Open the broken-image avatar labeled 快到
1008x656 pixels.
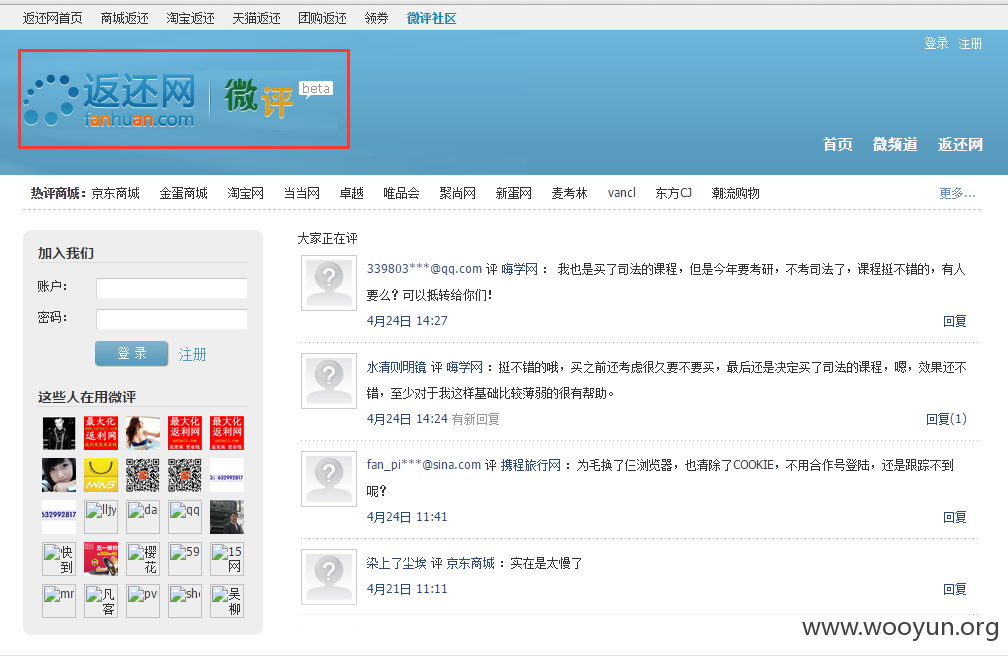[x=59, y=559]
